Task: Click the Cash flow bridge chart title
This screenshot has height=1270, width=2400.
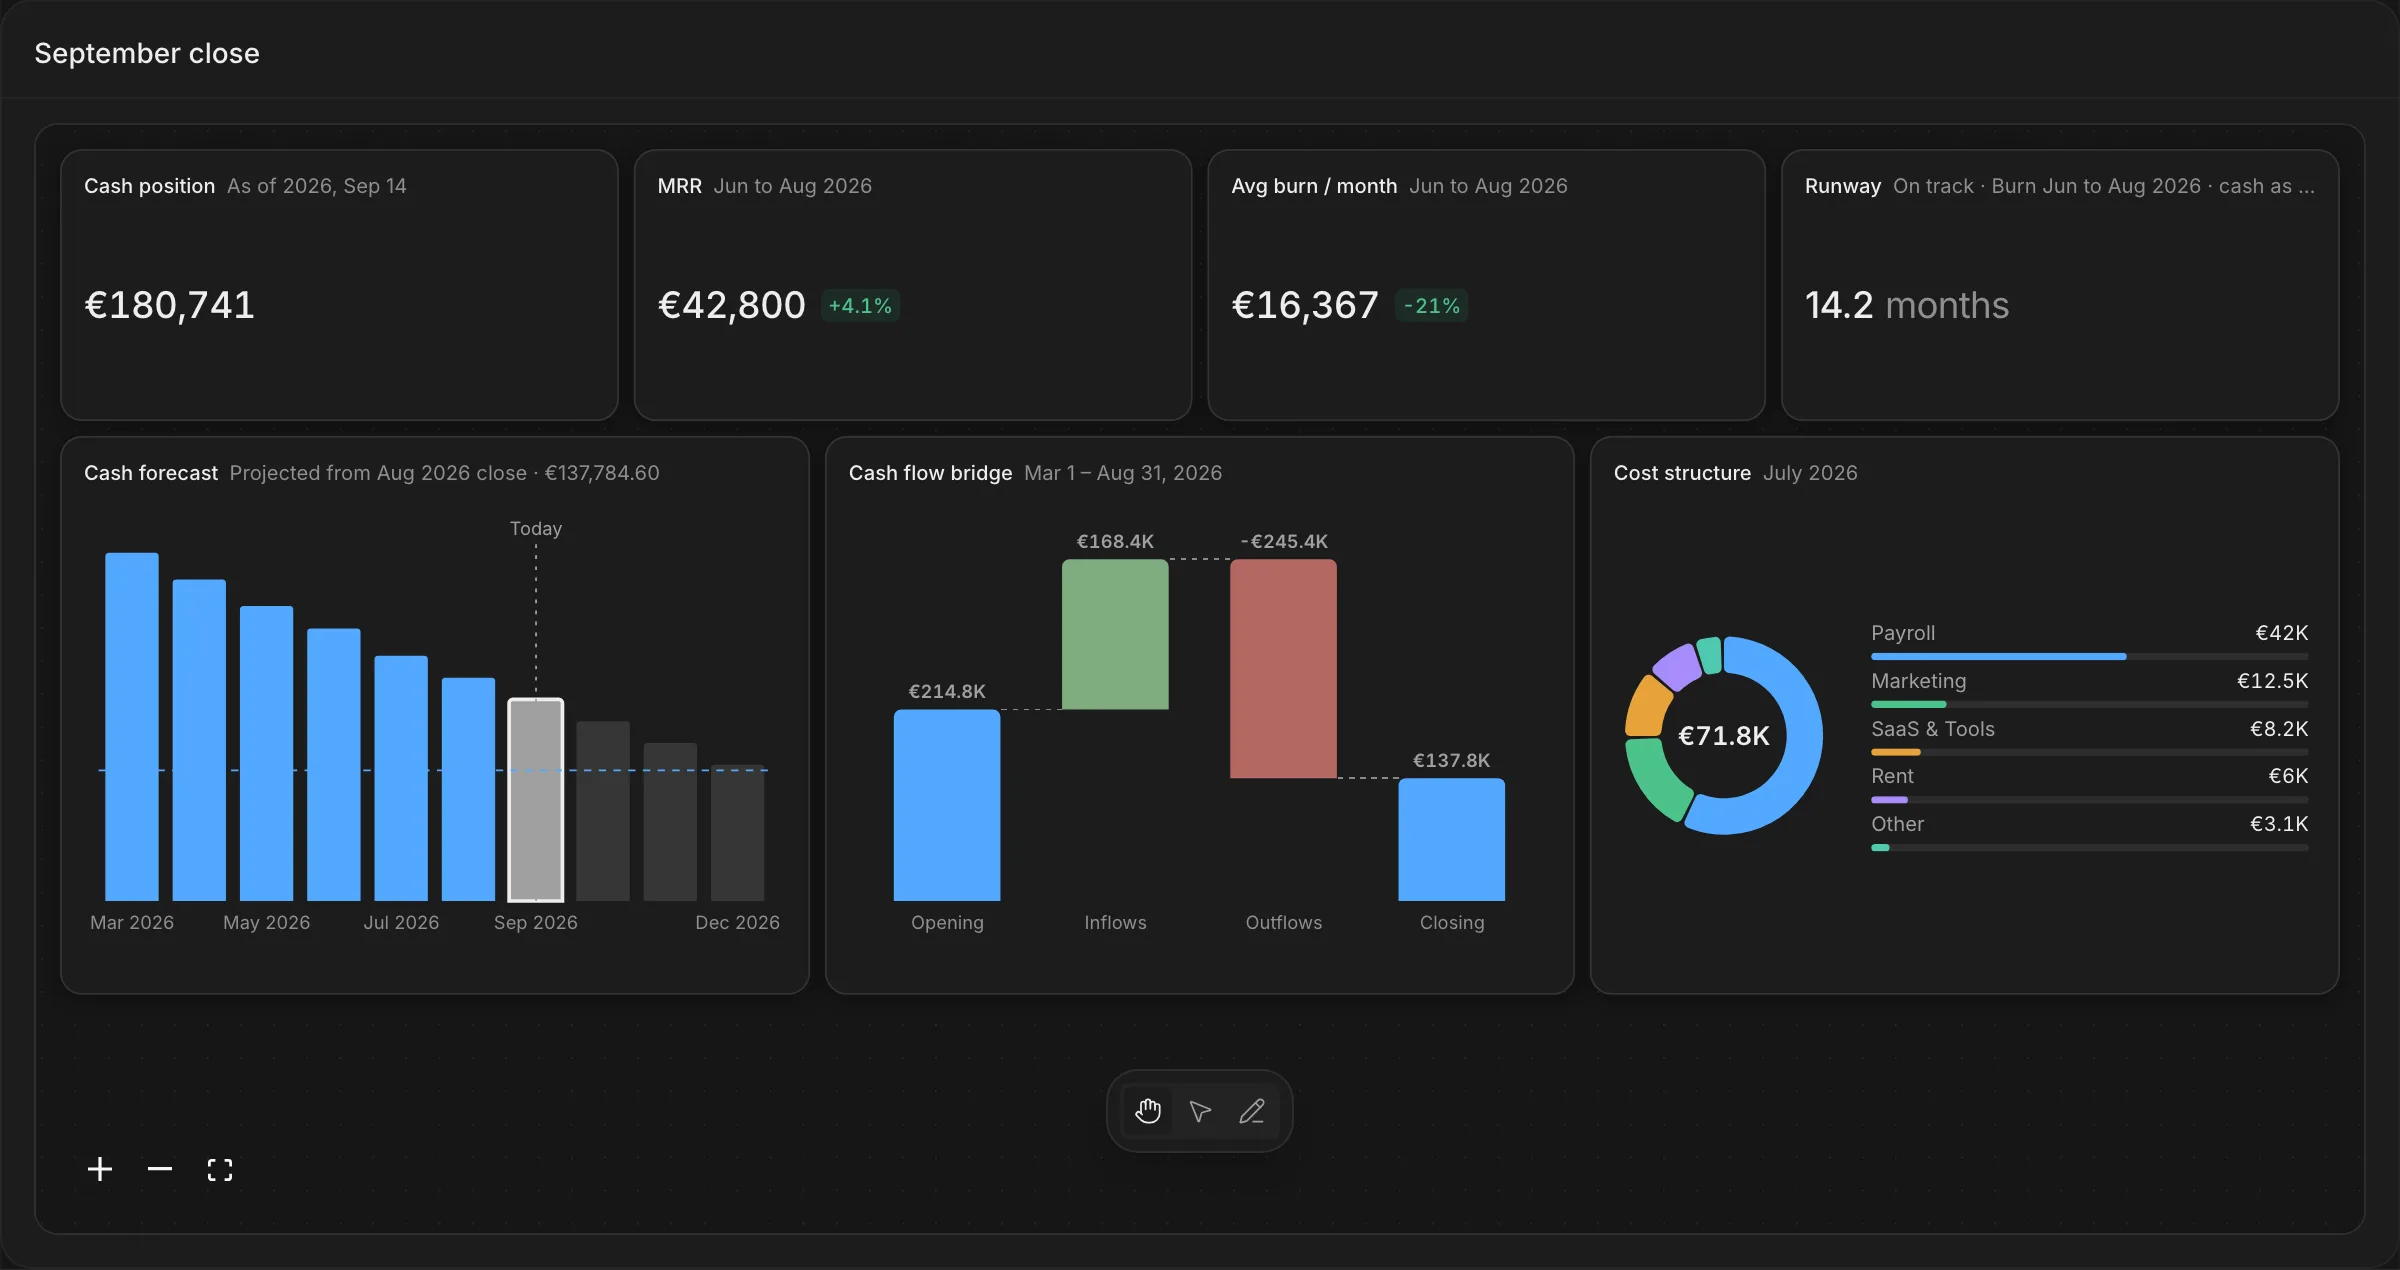Action: click(930, 473)
